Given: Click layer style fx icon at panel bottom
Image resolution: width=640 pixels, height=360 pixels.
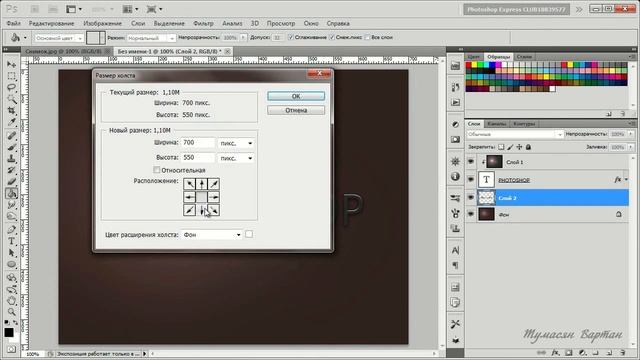Looking at the screenshot, I should [555, 353].
